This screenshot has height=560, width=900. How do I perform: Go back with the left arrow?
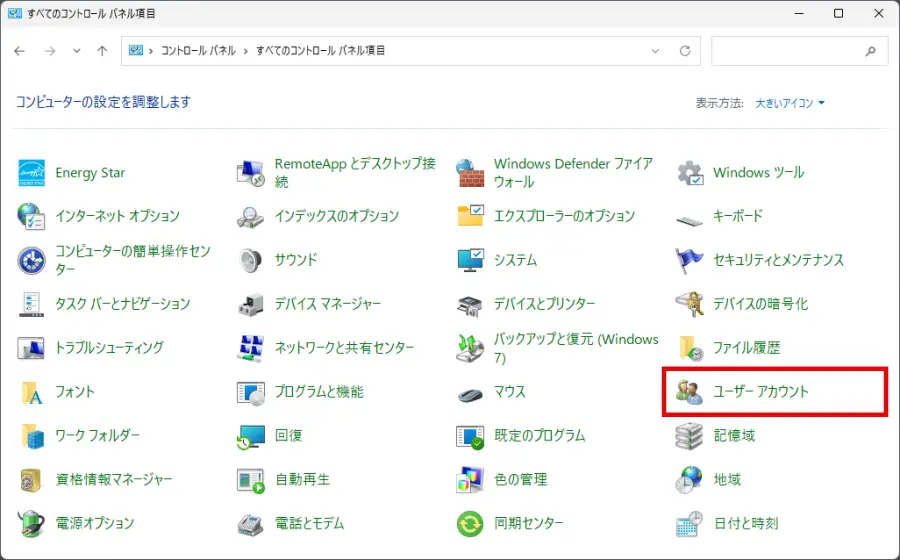(20, 51)
